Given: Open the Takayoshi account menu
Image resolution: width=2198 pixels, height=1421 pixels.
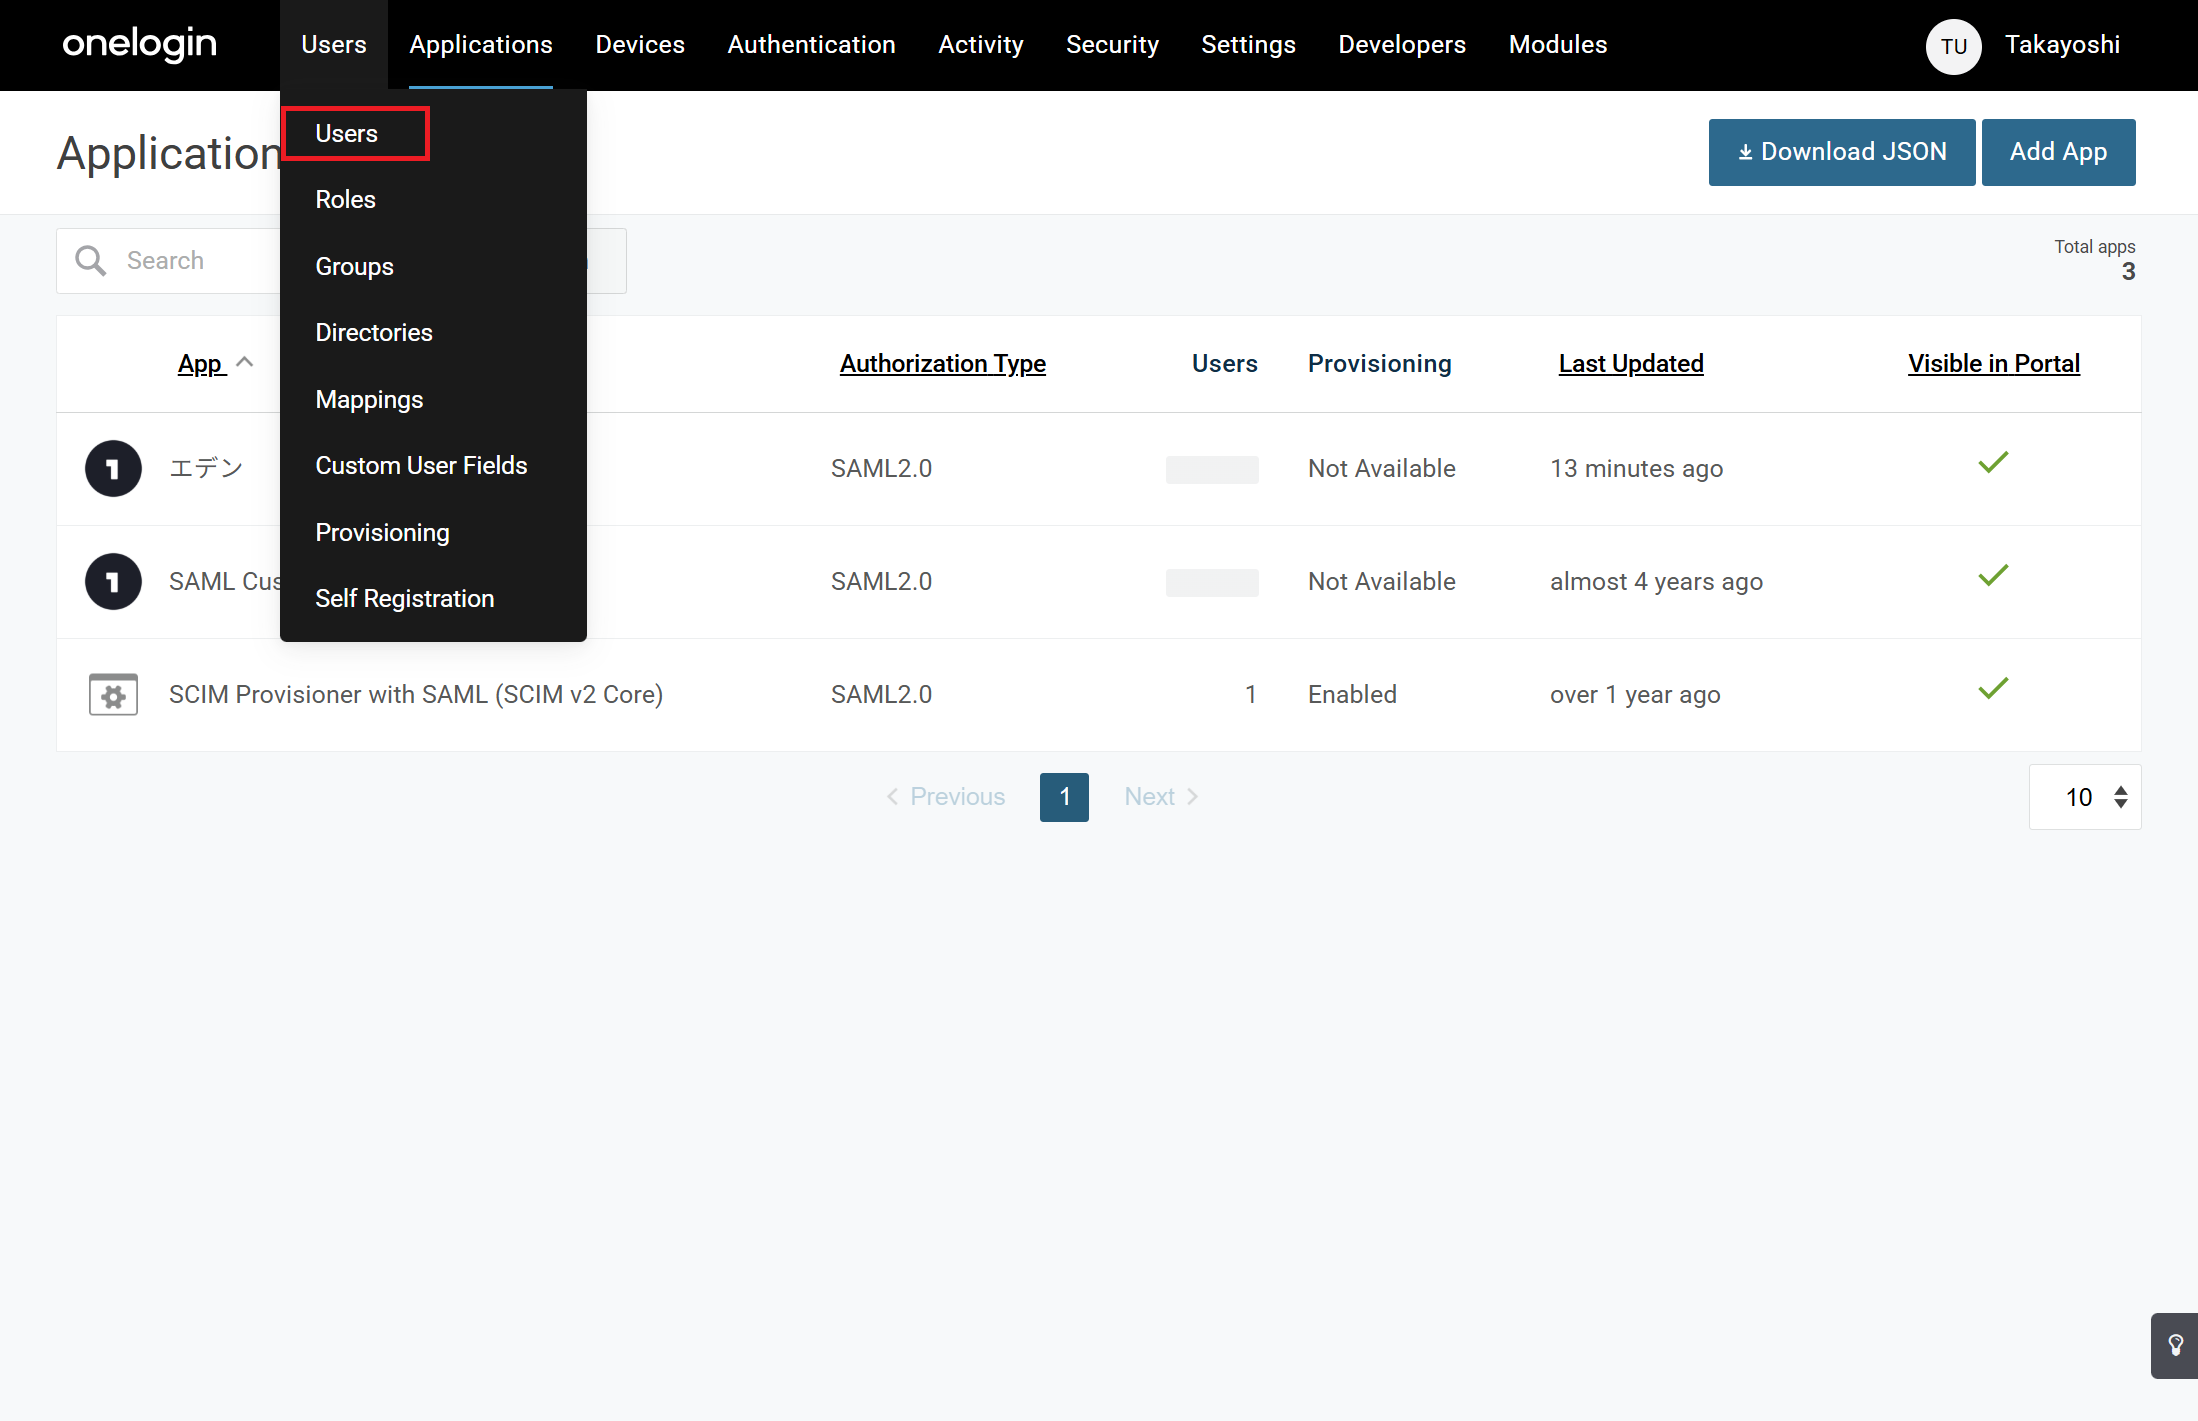Looking at the screenshot, I should (2061, 45).
